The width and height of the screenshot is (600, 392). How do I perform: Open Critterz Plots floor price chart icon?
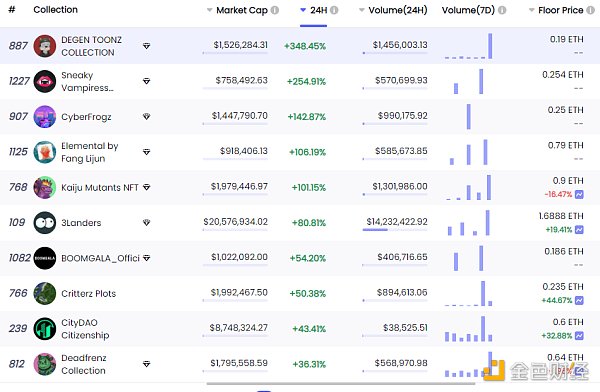[x=579, y=301]
